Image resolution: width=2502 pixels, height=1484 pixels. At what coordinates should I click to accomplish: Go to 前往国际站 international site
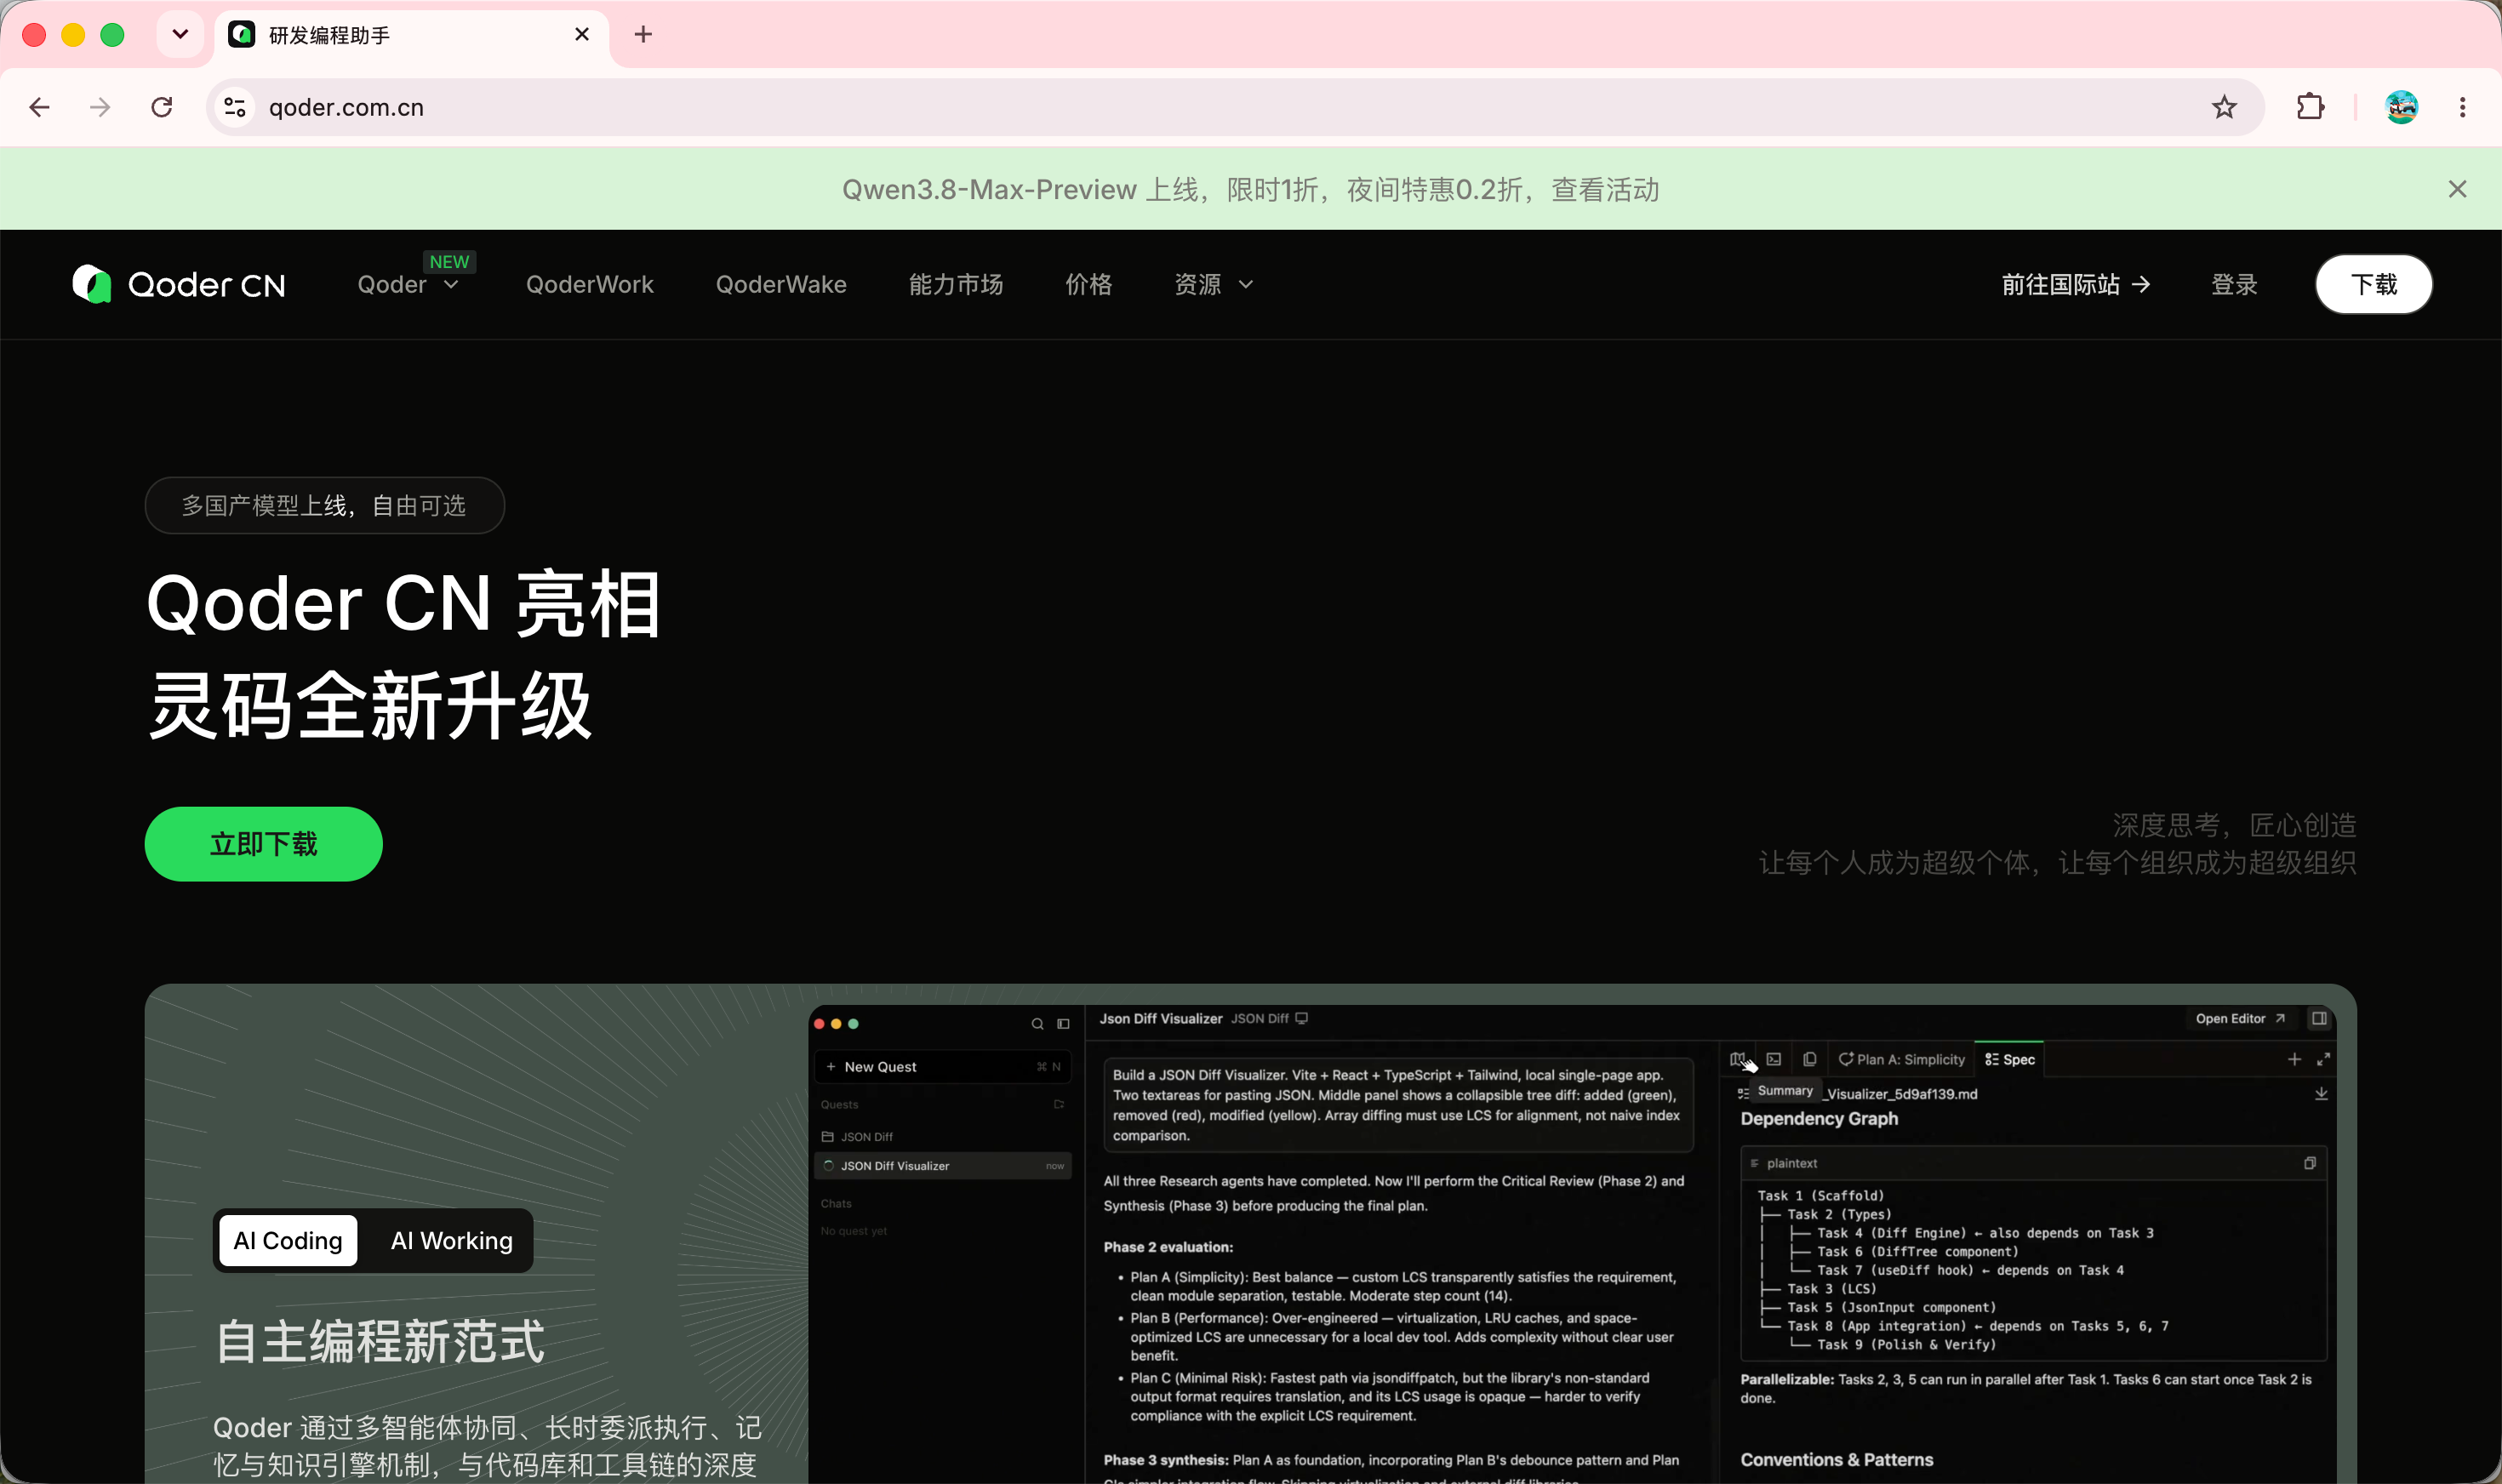coord(2075,285)
